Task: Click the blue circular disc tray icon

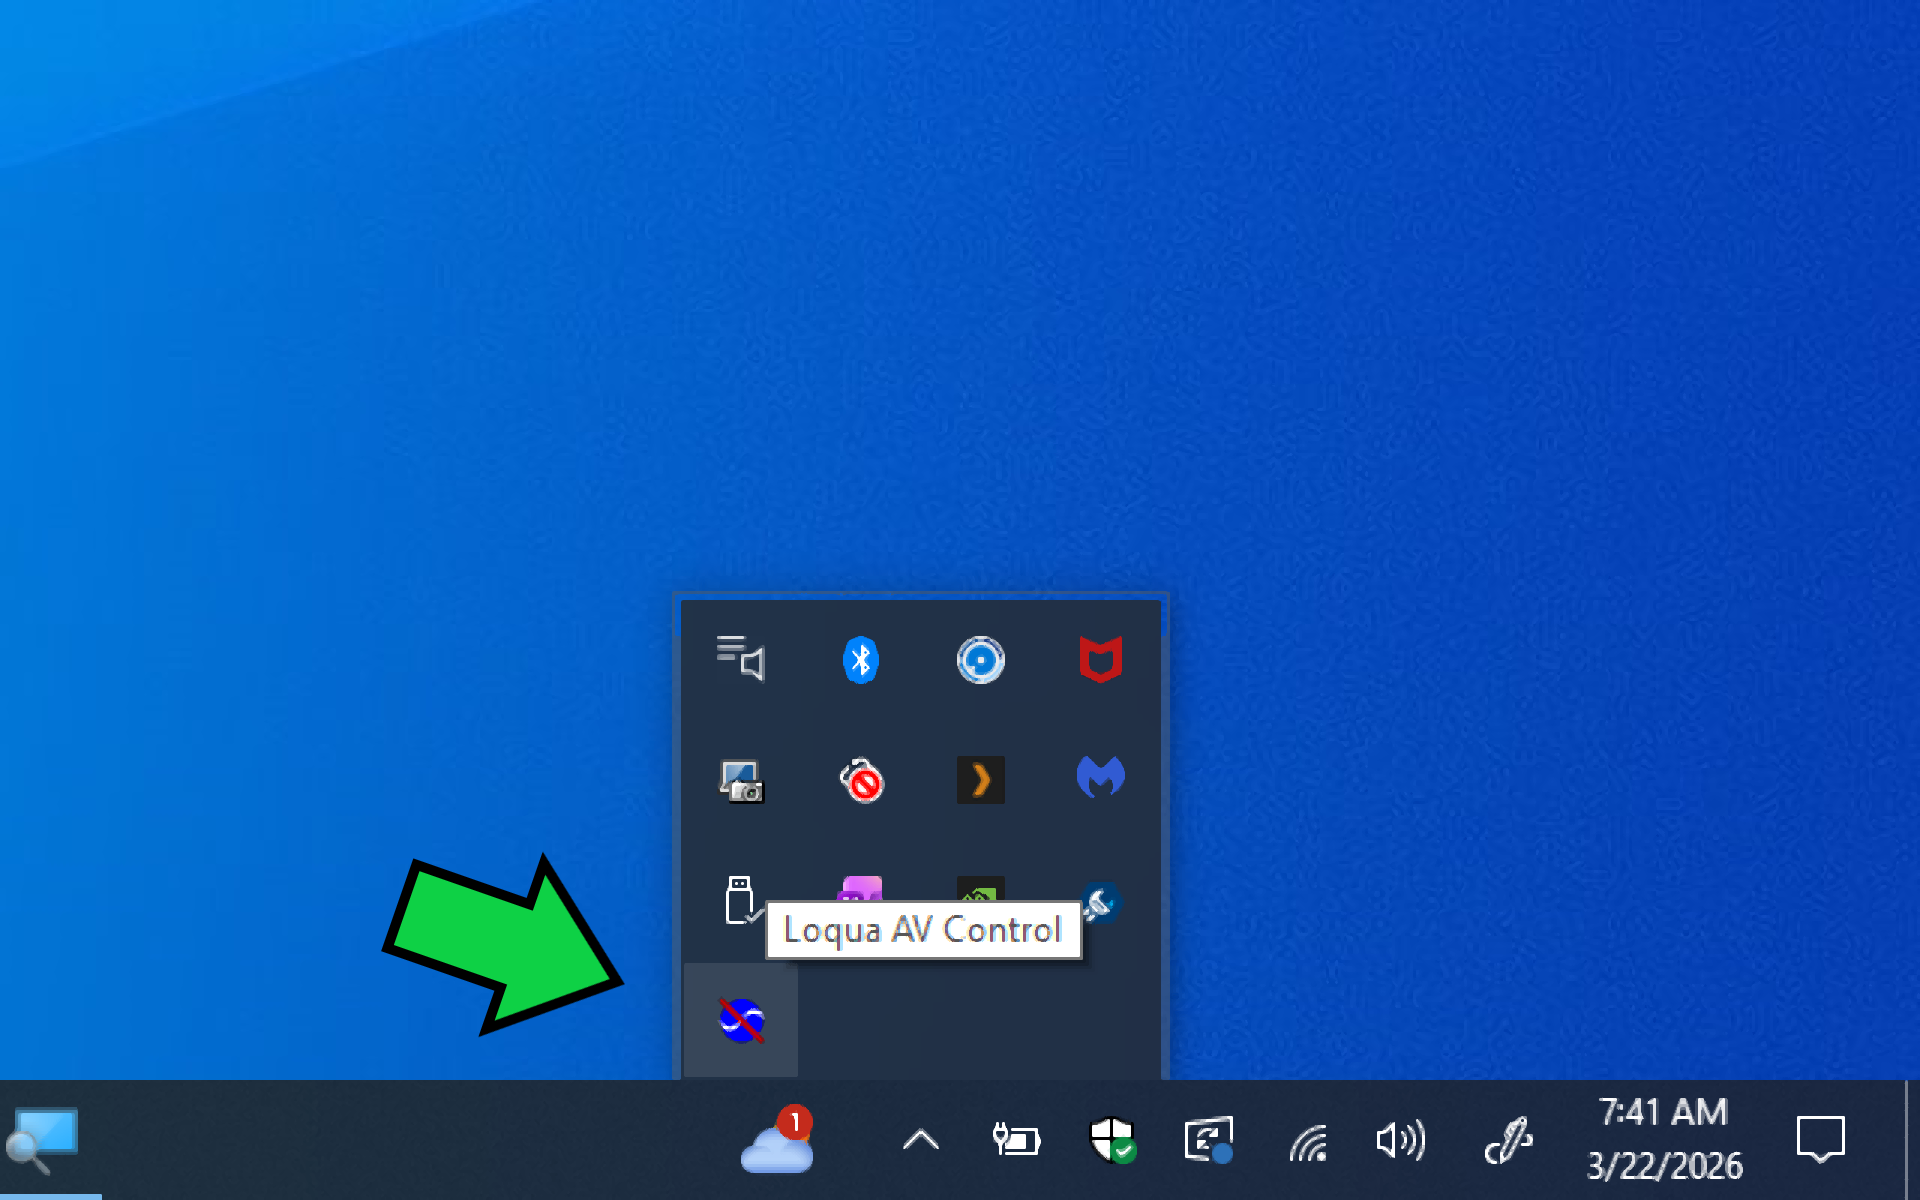Action: (x=980, y=660)
